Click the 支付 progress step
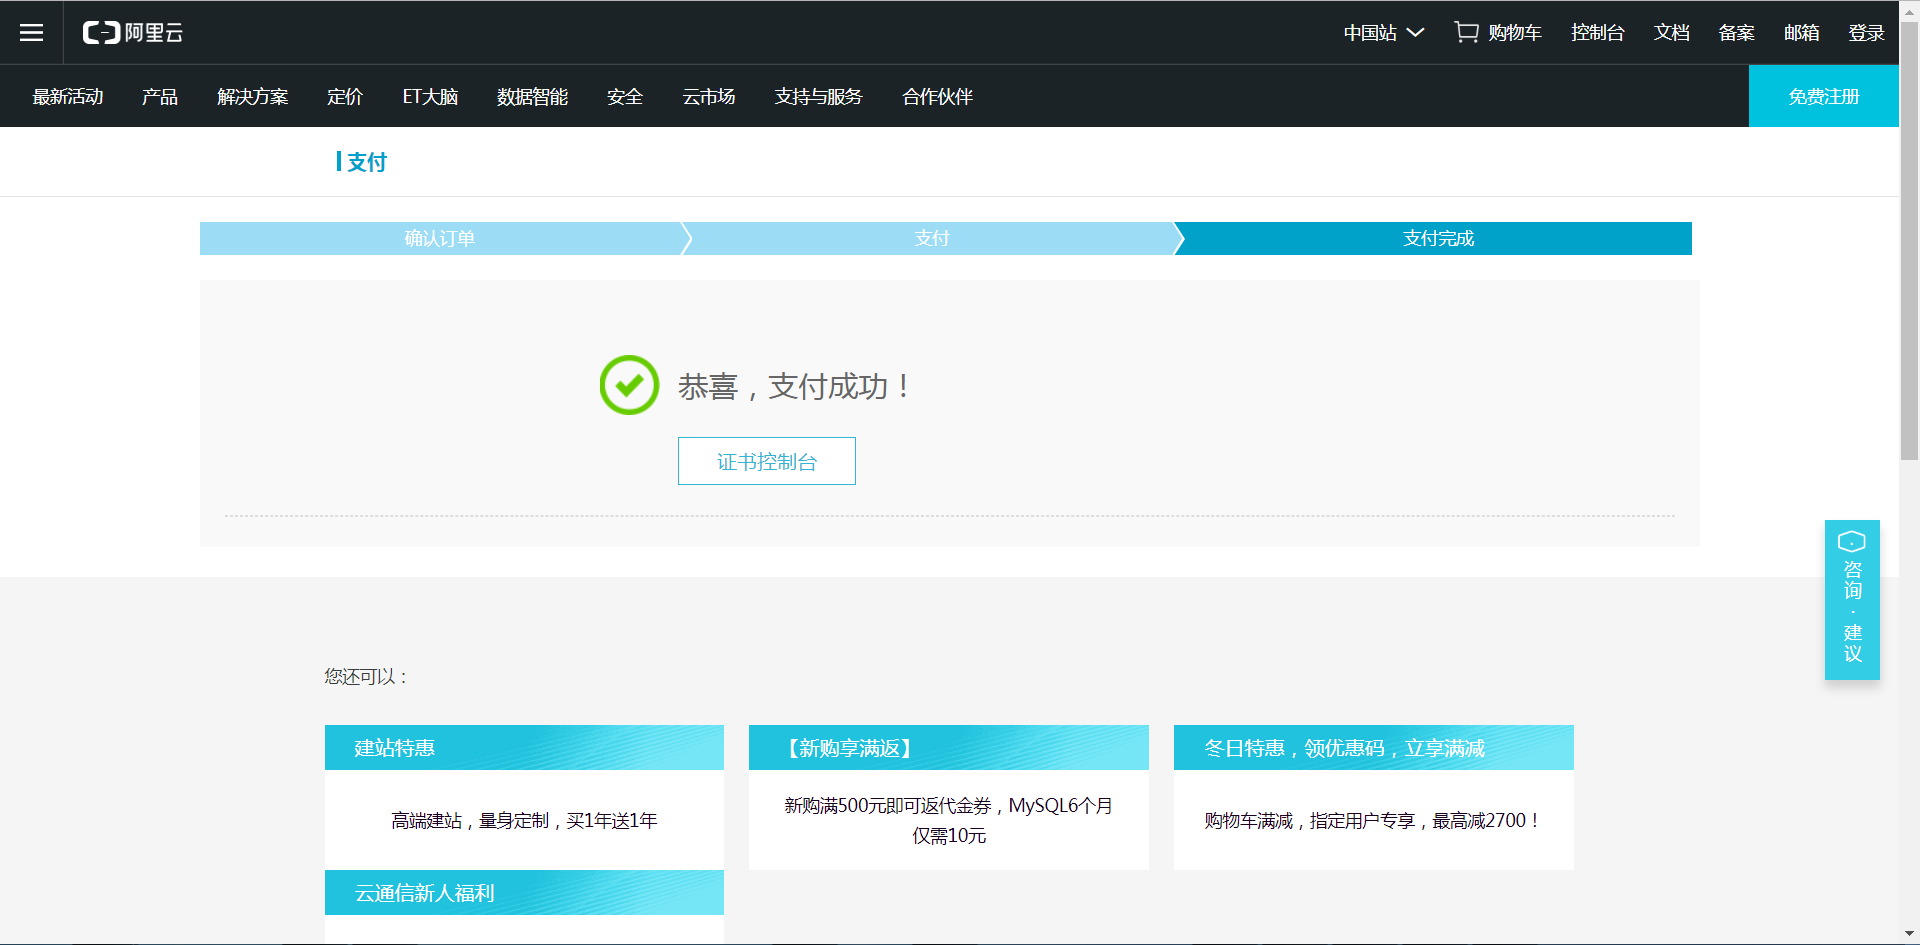1920x945 pixels. pyautogui.click(x=932, y=238)
